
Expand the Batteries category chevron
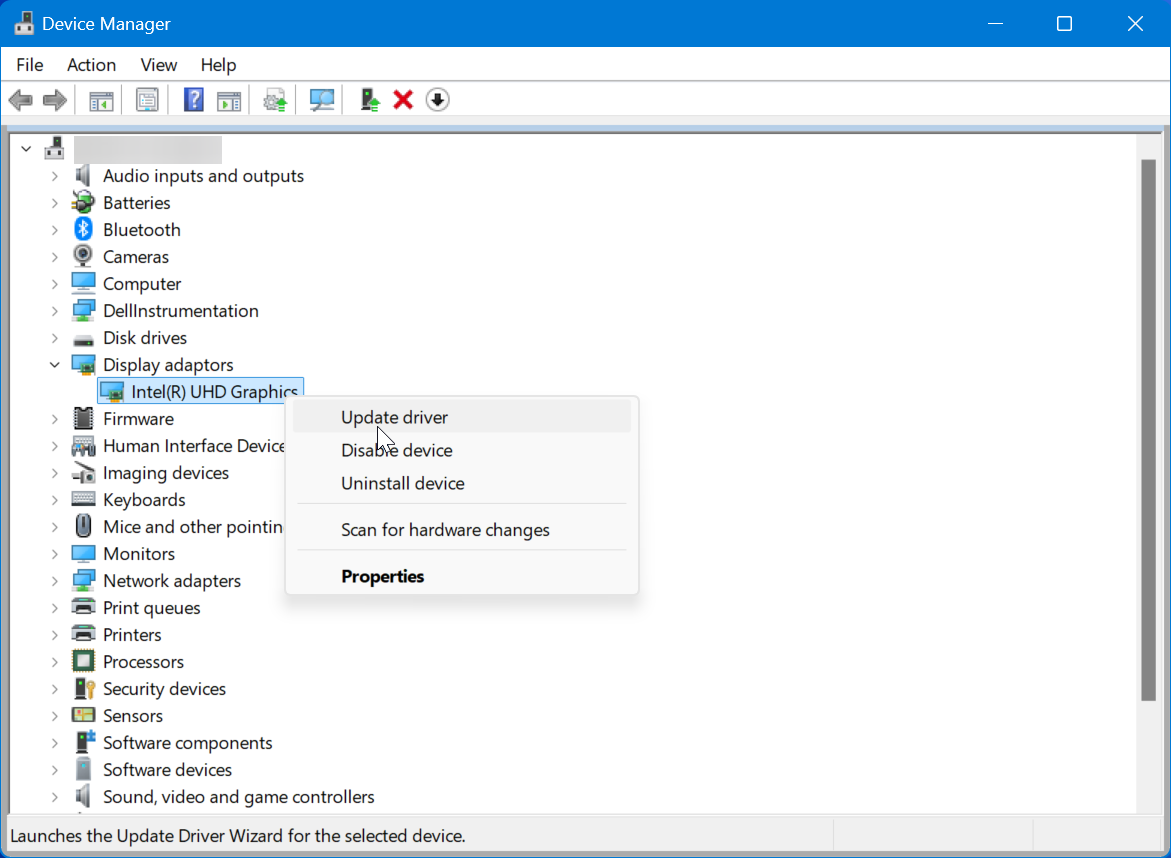(x=55, y=203)
